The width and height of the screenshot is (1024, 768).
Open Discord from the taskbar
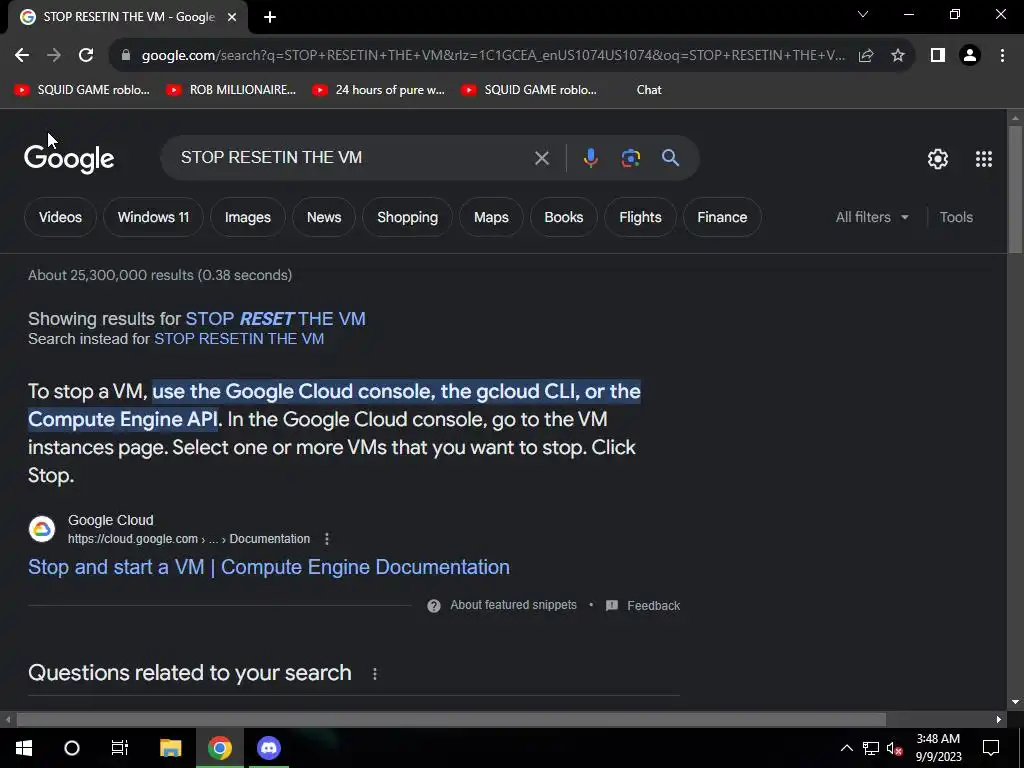click(268, 748)
